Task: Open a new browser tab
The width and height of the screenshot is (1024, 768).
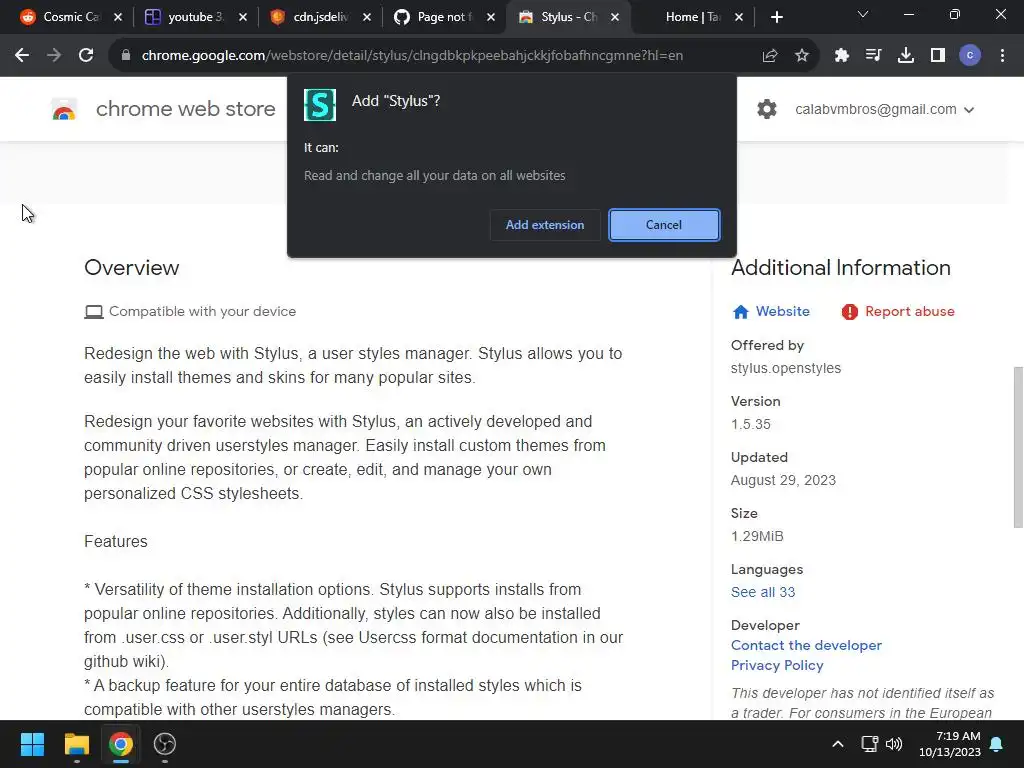Action: pyautogui.click(x=776, y=17)
